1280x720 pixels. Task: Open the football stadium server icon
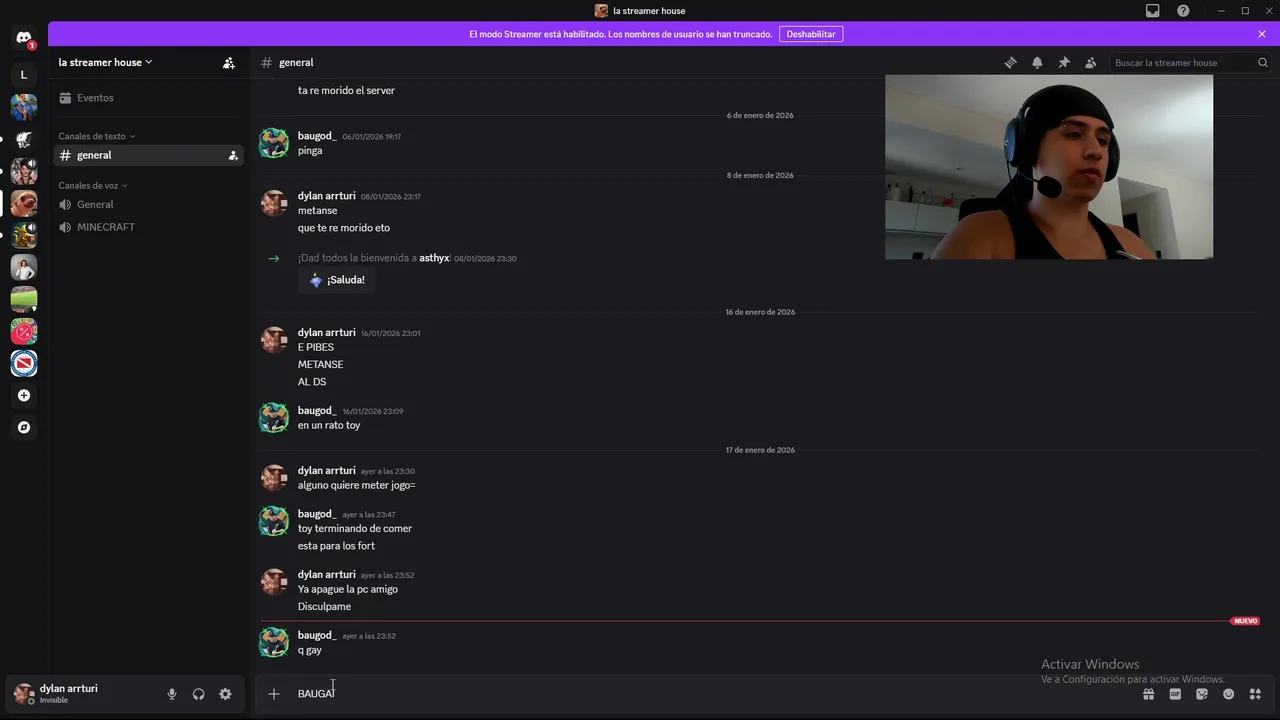pyautogui.click(x=24, y=299)
